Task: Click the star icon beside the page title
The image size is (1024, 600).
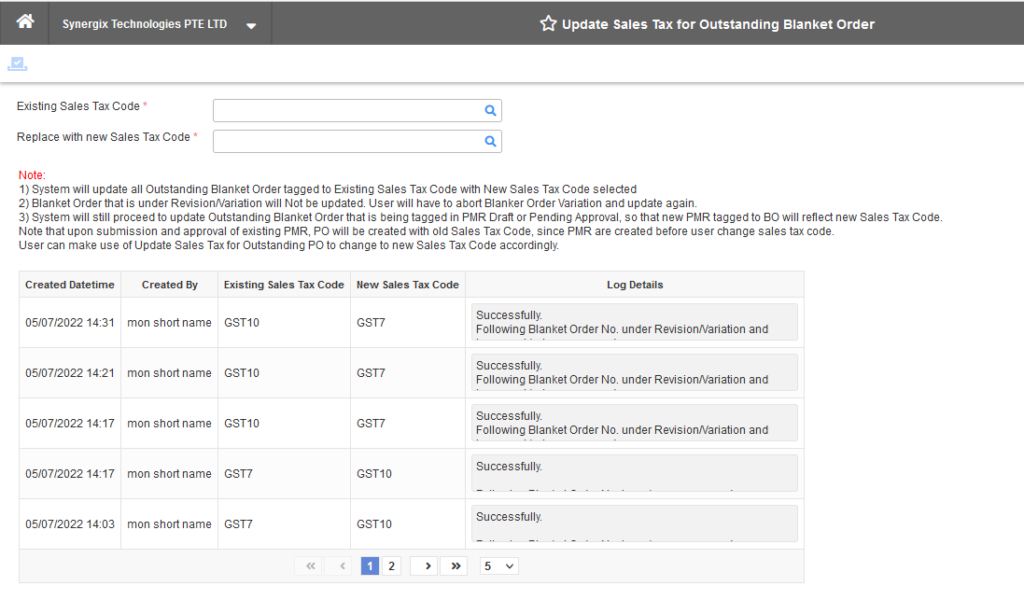Action: pyautogui.click(x=548, y=22)
